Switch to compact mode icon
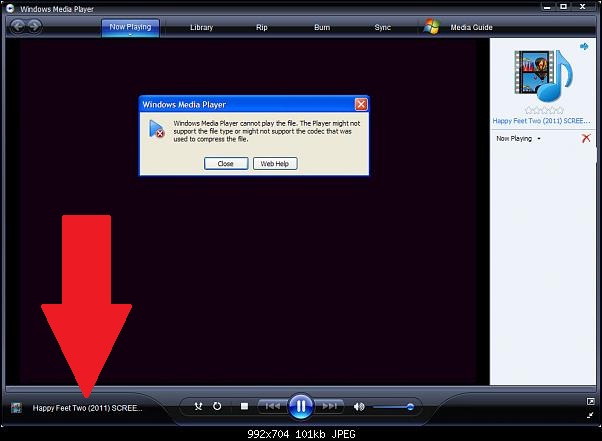 tap(590, 415)
